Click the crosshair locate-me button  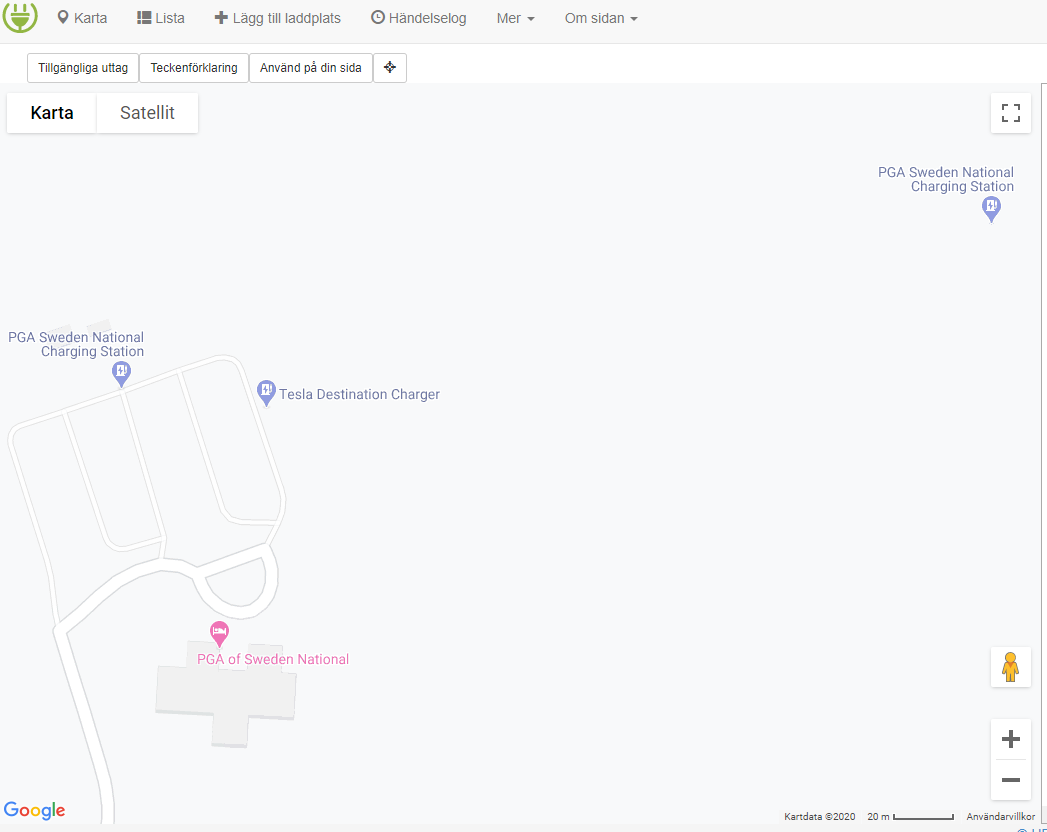(x=390, y=68)
